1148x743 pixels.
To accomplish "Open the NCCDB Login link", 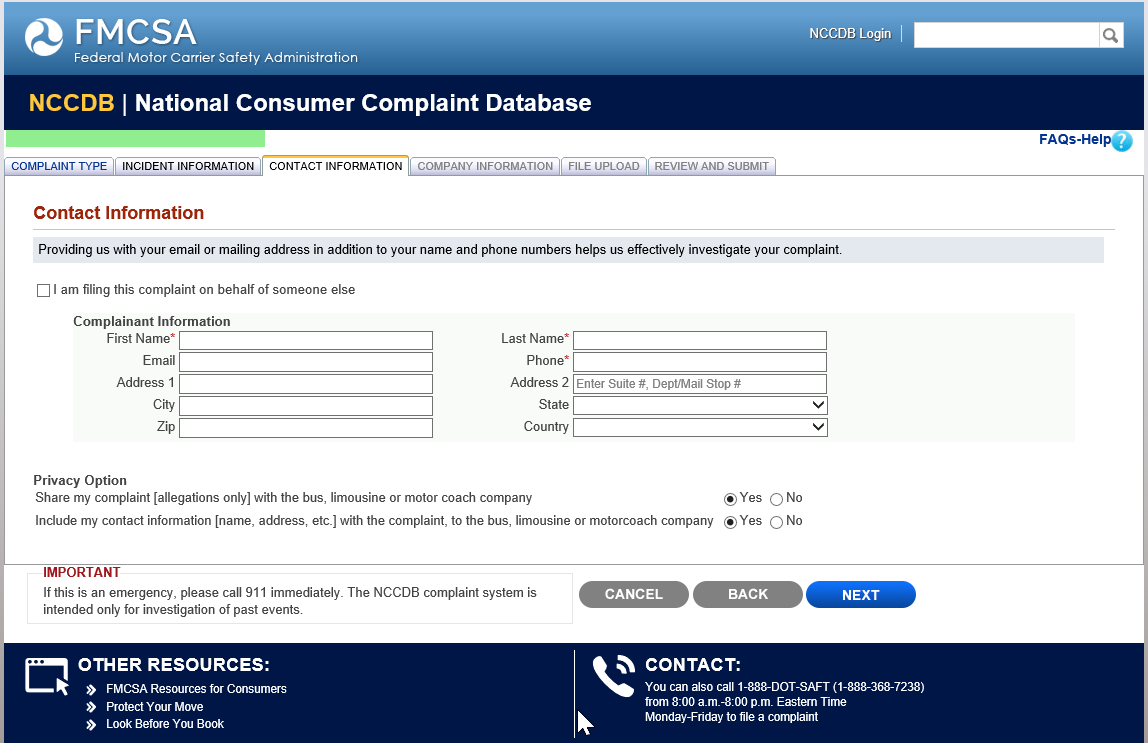I will (850, 34).
